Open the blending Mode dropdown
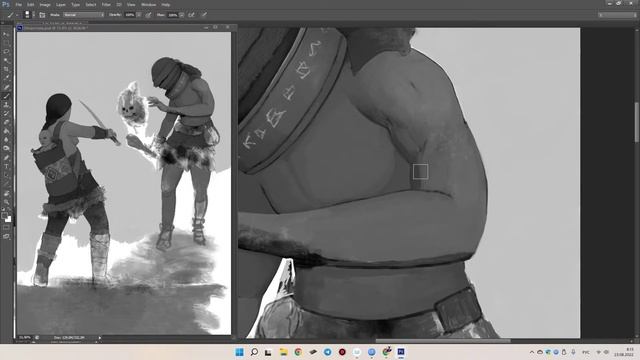This screenshot has height=360, width=640. click(x=84, y=15)
